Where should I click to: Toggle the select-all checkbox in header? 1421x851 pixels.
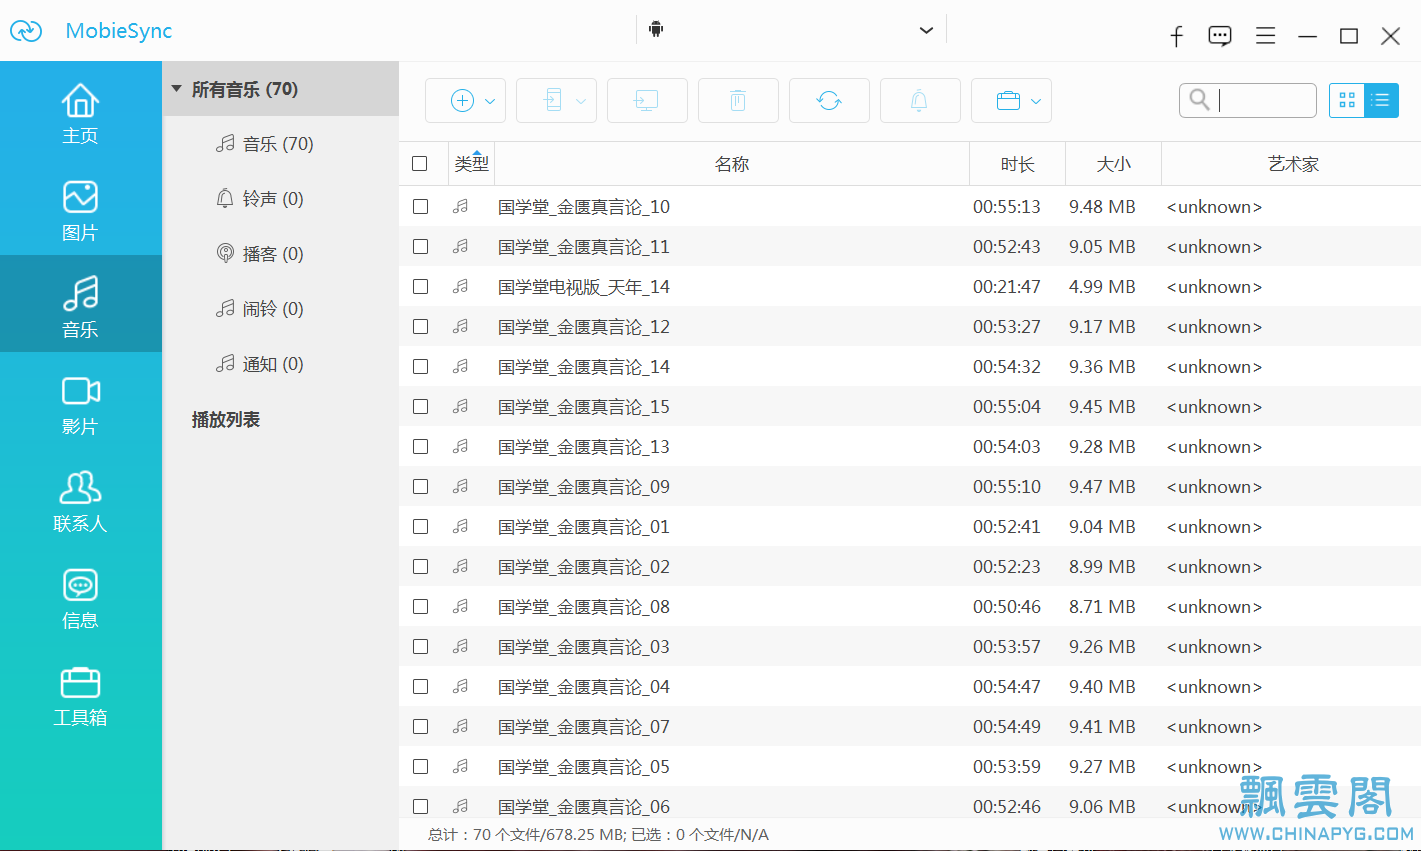point(420,163)
